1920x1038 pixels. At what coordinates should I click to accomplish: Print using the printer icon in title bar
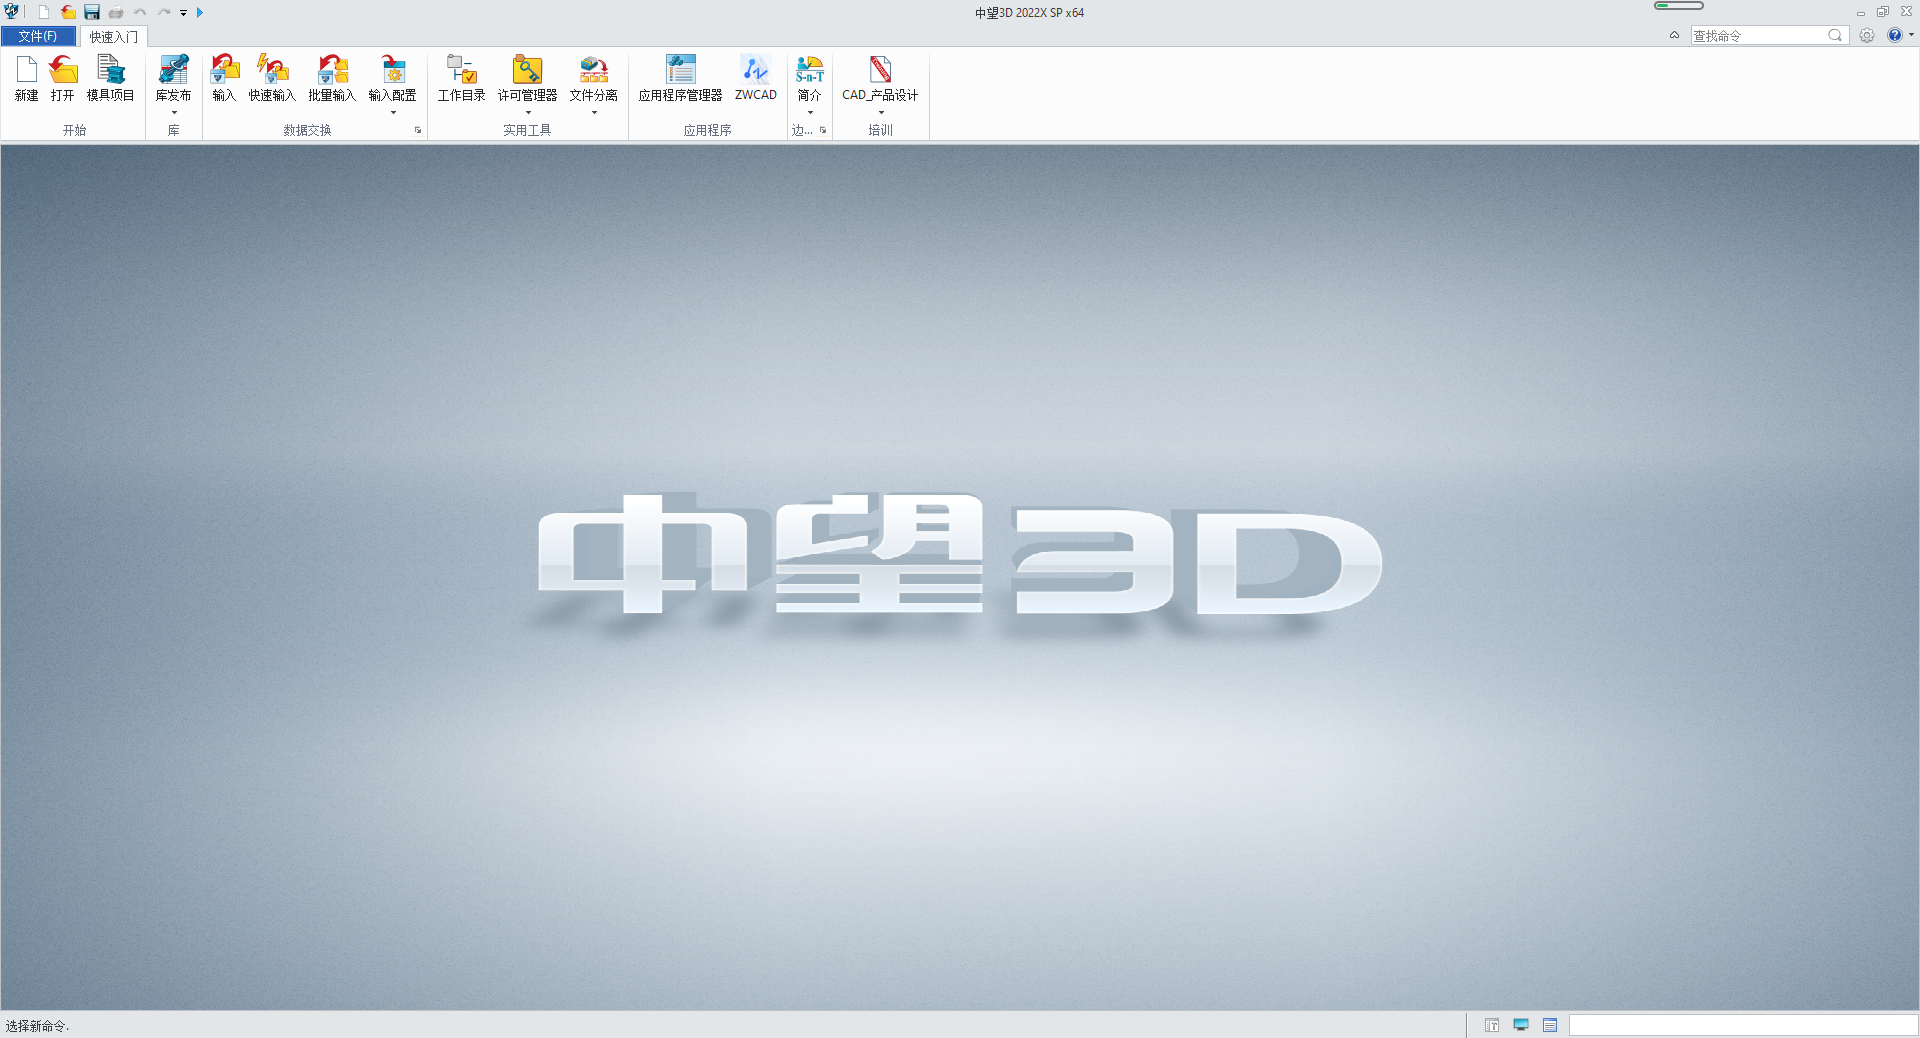pos(116,12)
